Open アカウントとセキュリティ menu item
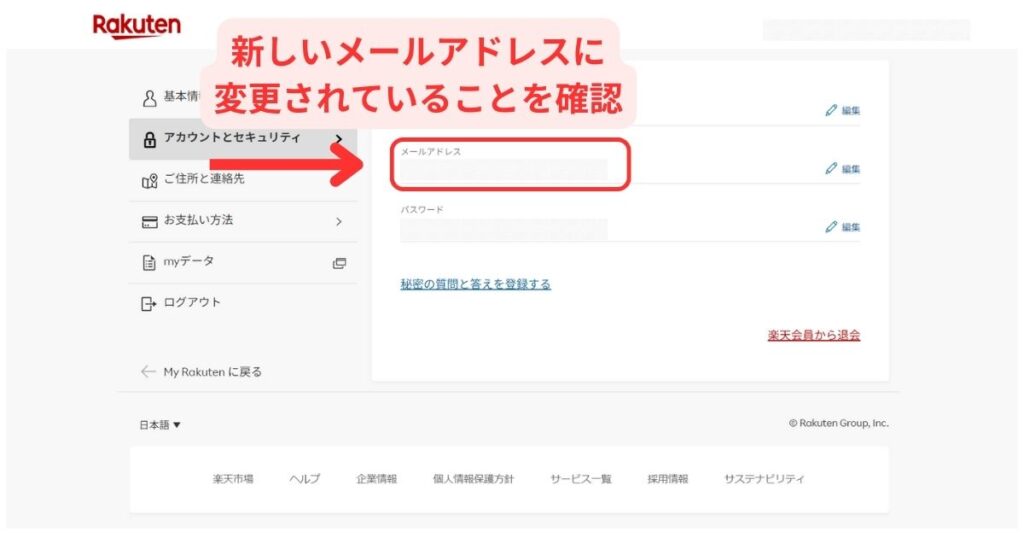The width and height of the screenshot is (1024, 538). 243,139
